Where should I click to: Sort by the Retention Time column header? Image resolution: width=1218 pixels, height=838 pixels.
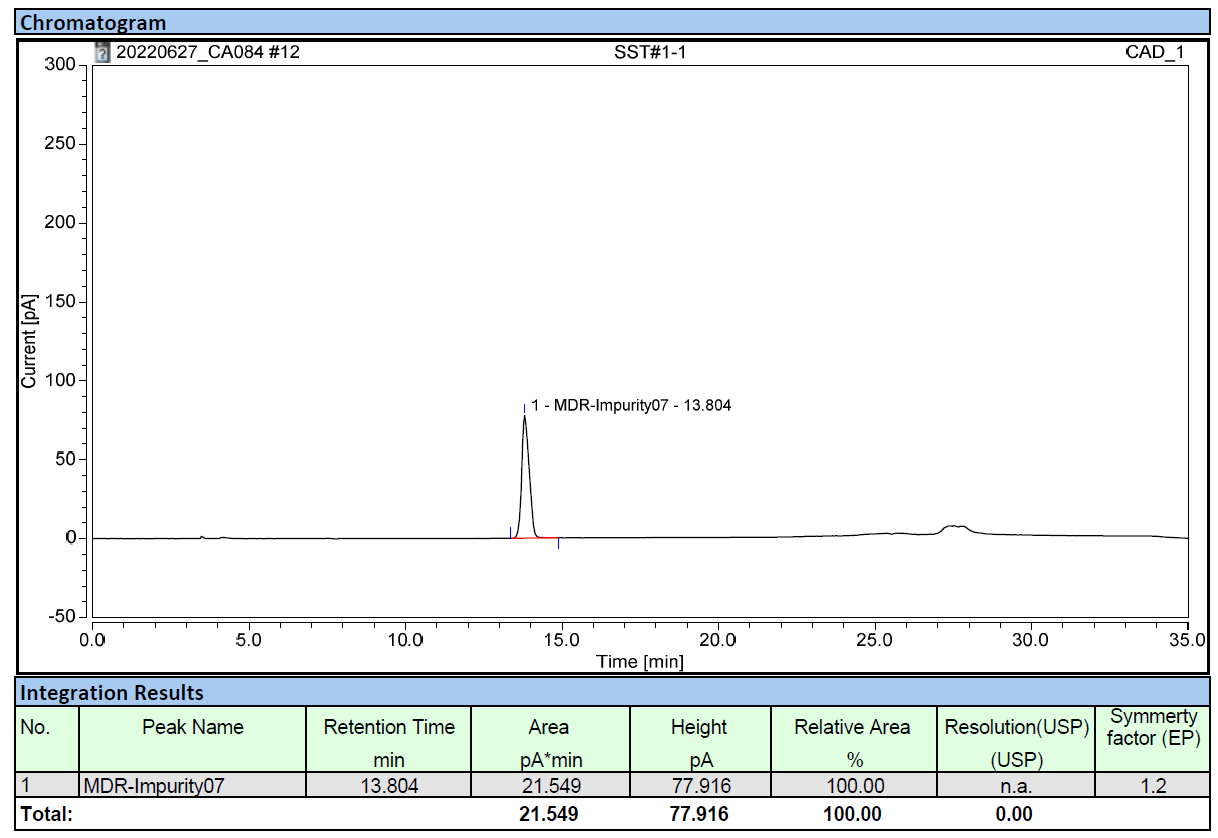point(389,727)
